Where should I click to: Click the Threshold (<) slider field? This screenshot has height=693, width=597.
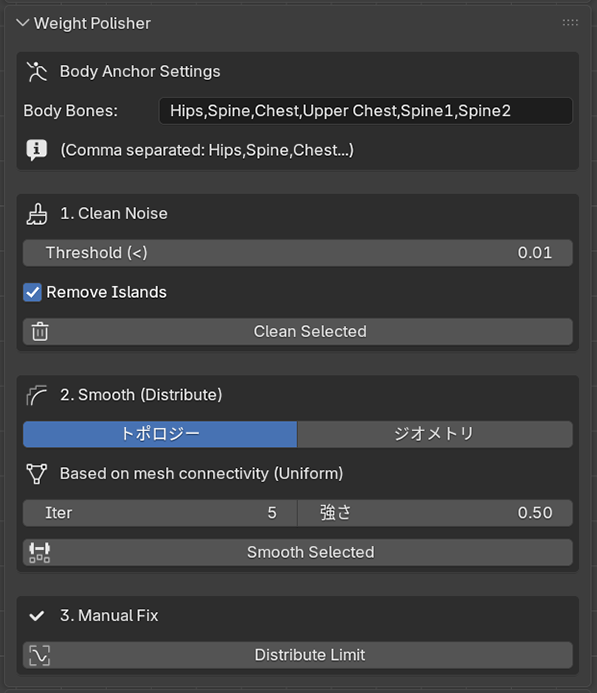coord(298,253)
